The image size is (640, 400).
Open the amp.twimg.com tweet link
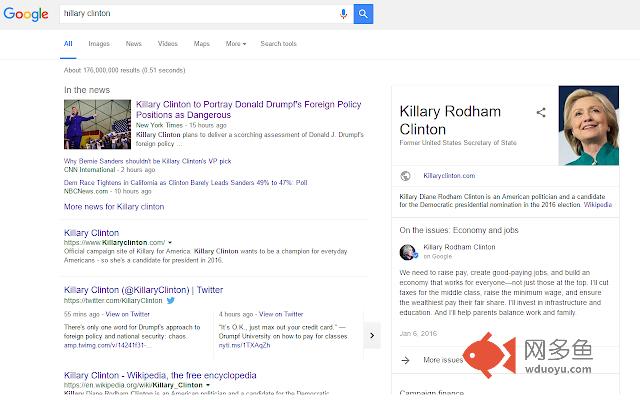pos(108,345)
